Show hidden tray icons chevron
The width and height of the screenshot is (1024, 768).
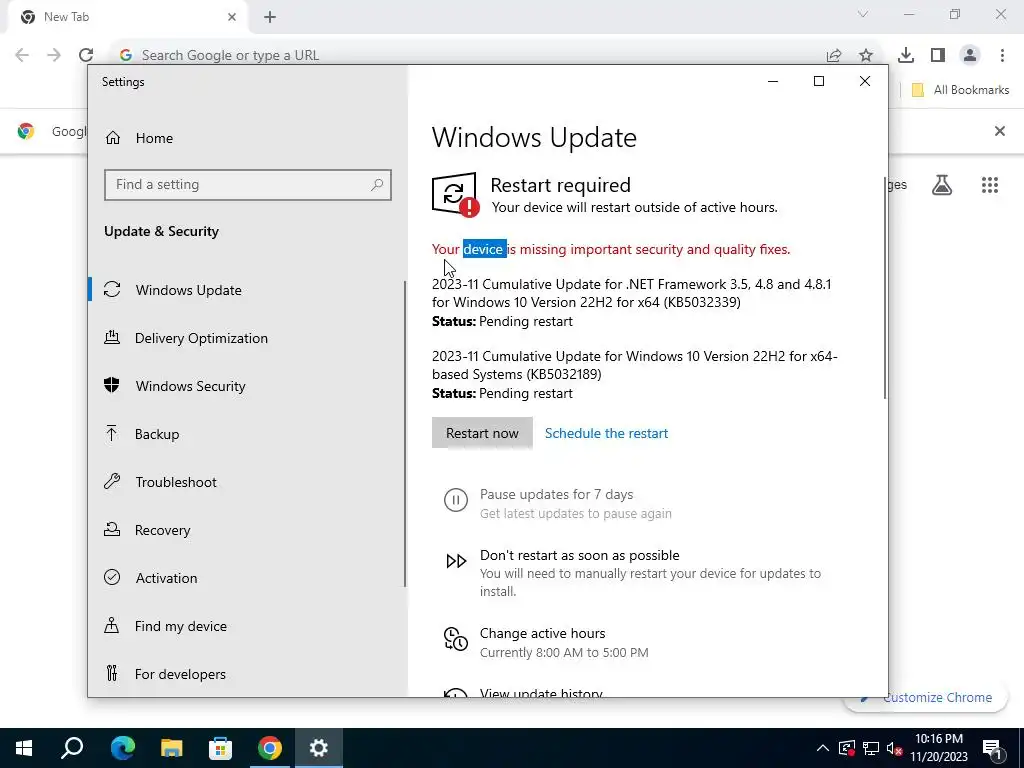coord(823,748)
